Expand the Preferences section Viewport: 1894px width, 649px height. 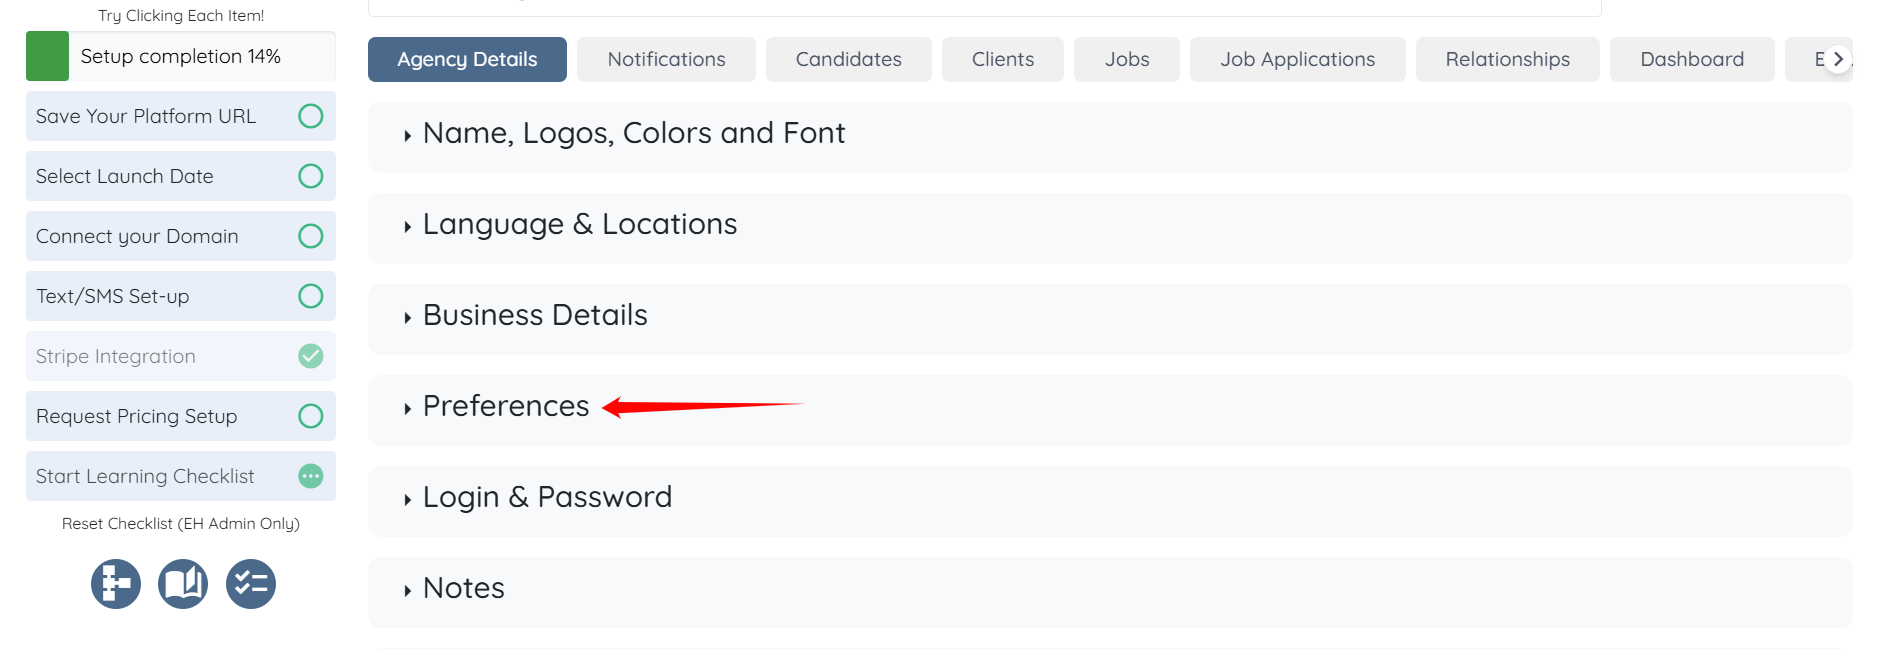505,407
